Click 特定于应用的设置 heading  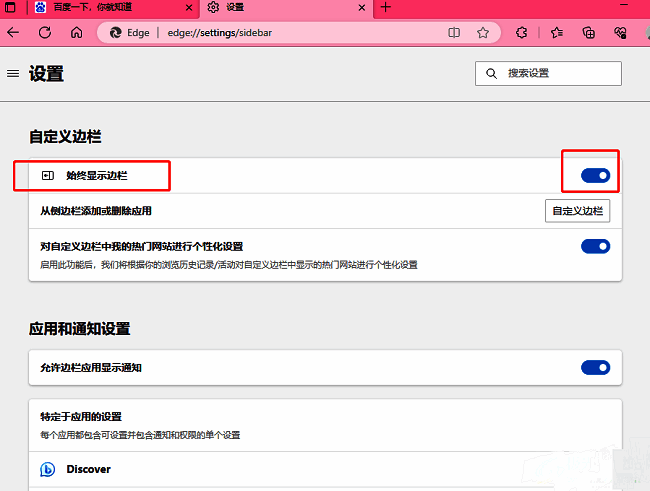click(81, 416)
